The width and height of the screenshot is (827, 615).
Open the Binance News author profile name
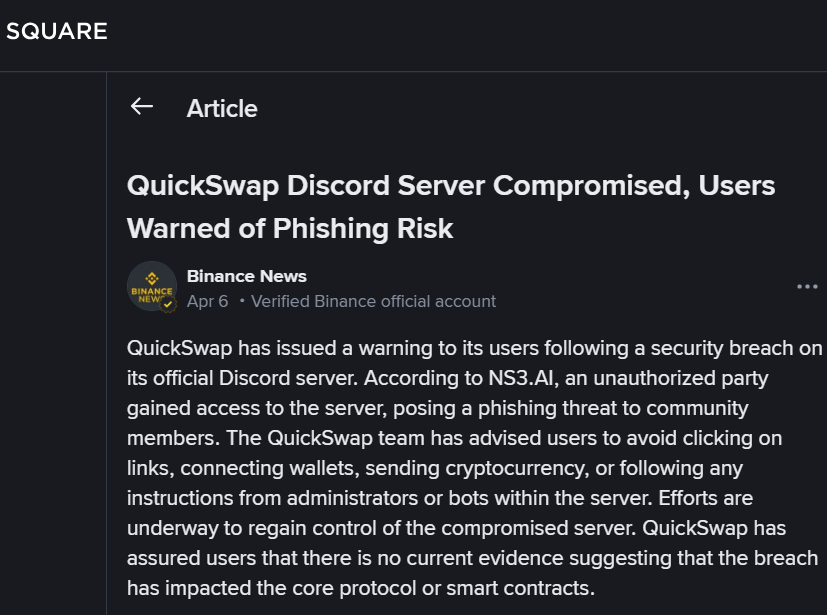click(246, 276)
